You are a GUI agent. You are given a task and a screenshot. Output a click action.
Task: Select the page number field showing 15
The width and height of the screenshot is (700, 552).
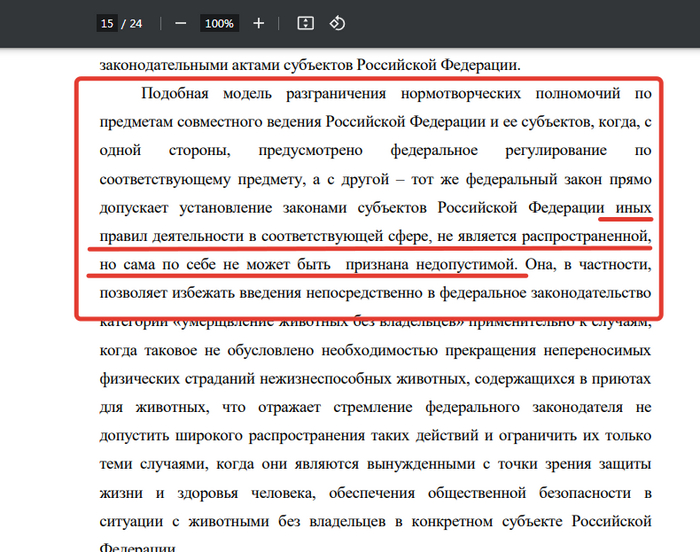coord(107,23)
